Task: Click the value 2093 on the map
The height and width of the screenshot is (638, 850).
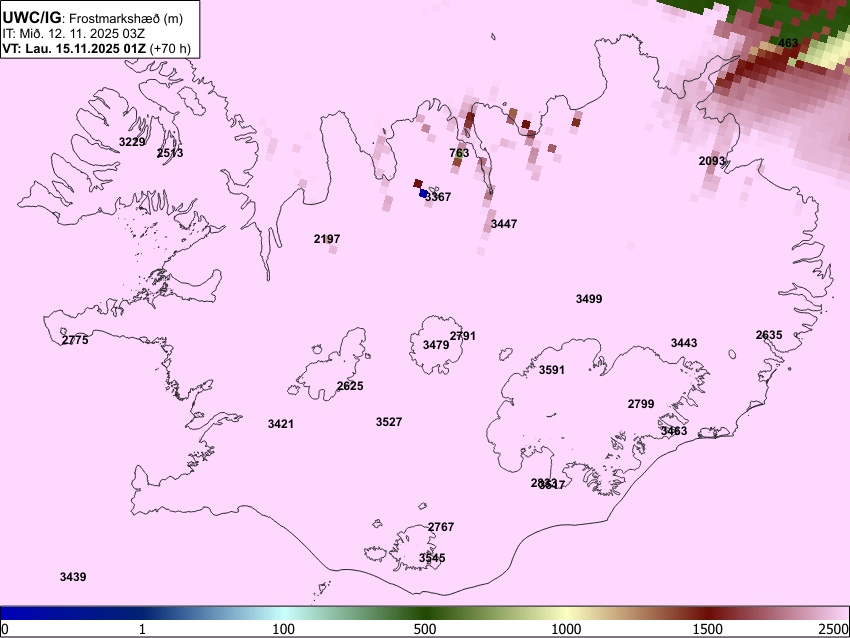Action: [712, 161]
